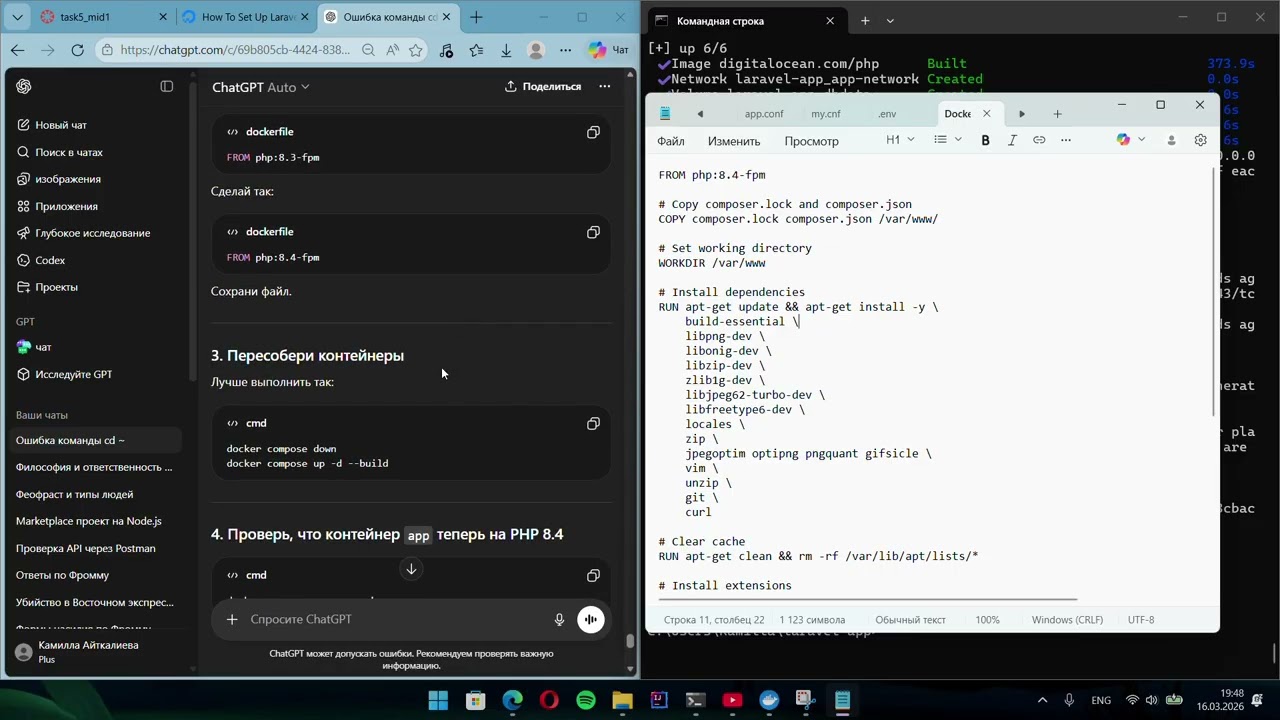
Task: Select chat 'Marketplace проект на Node.js'
Action: 89,521
